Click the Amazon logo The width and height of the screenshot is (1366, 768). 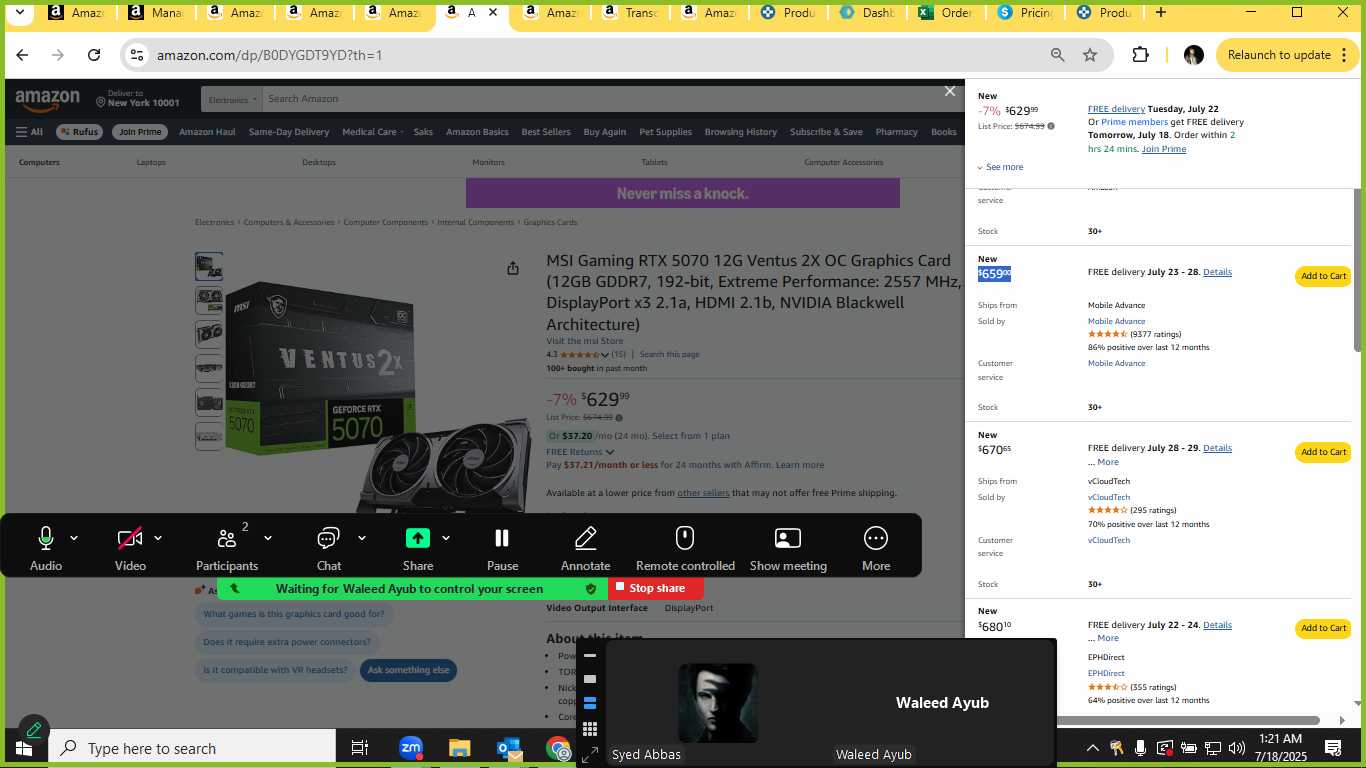(47, 100)
